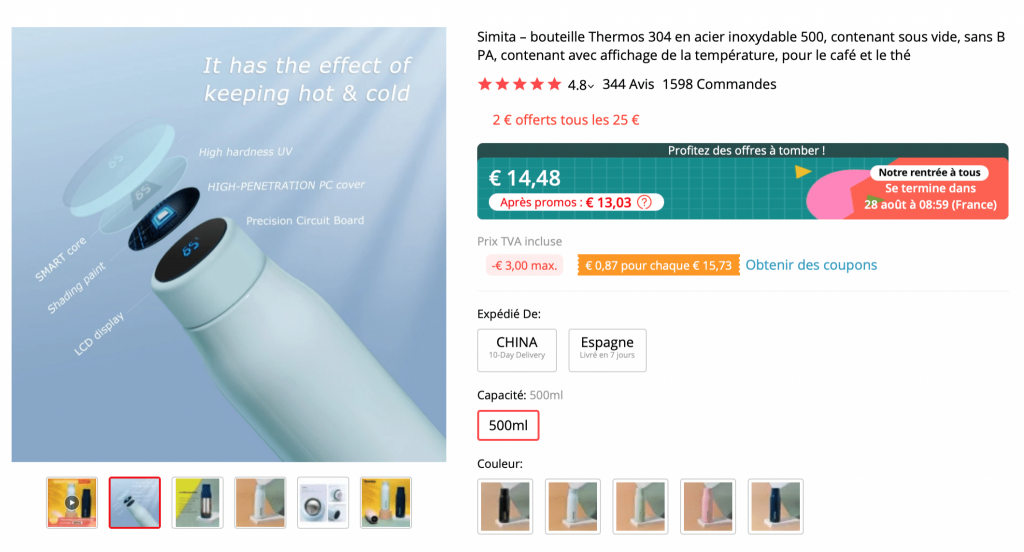The height and width of the screenshot is (552, 1024).
Task: Click the Obtenir des coupons link
Action: pos(811,265)
